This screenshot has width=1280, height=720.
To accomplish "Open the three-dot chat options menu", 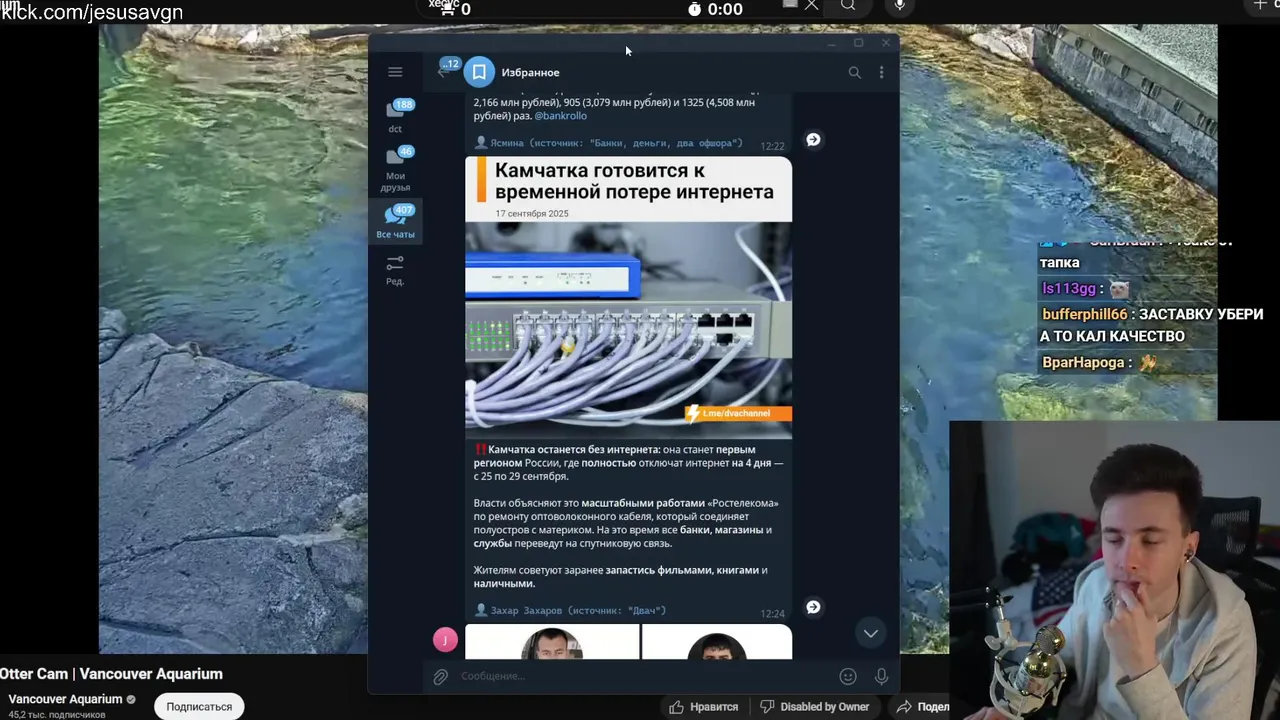I will [881, 72].
